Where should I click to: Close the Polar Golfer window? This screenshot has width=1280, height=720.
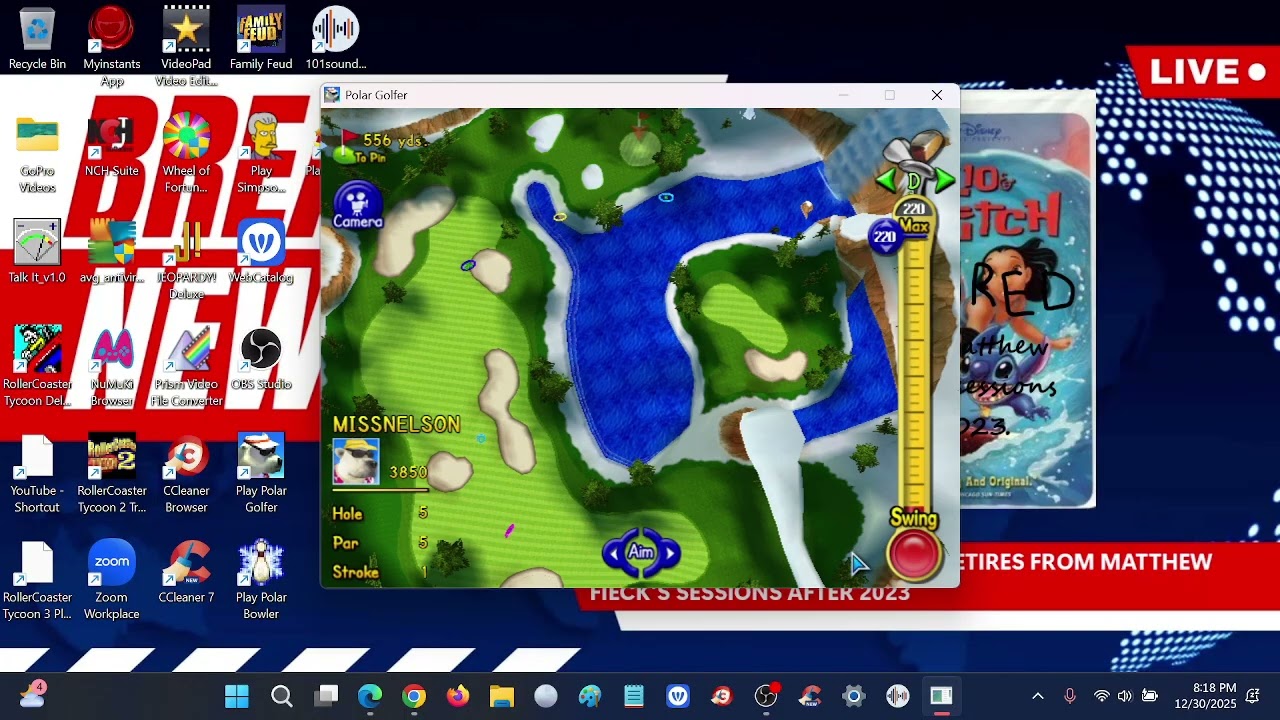[x=936, y=95]
